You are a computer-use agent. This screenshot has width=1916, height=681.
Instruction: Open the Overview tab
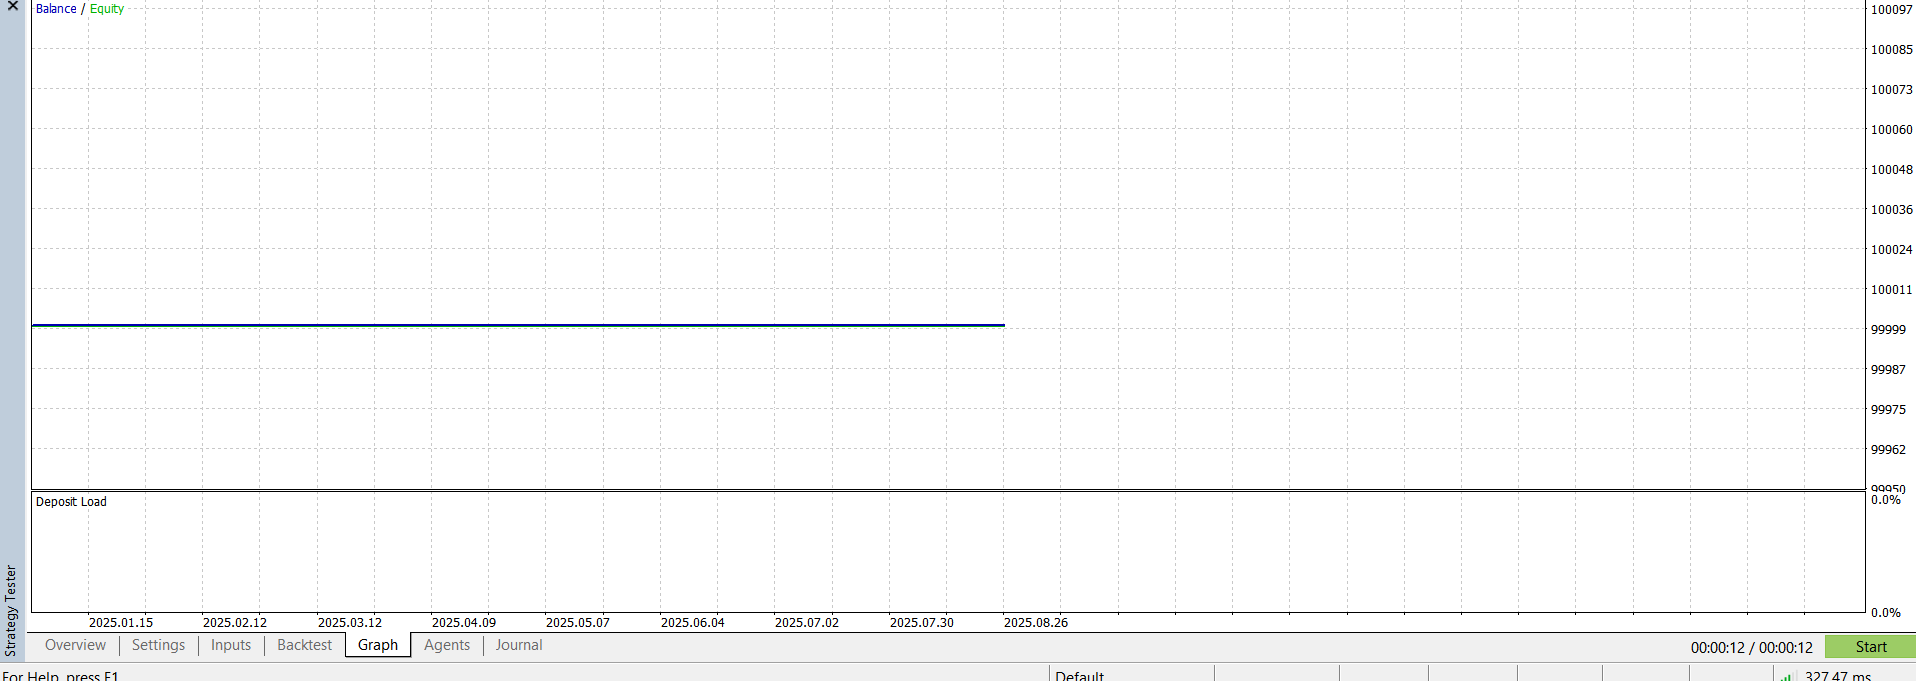tap(75, 645)
